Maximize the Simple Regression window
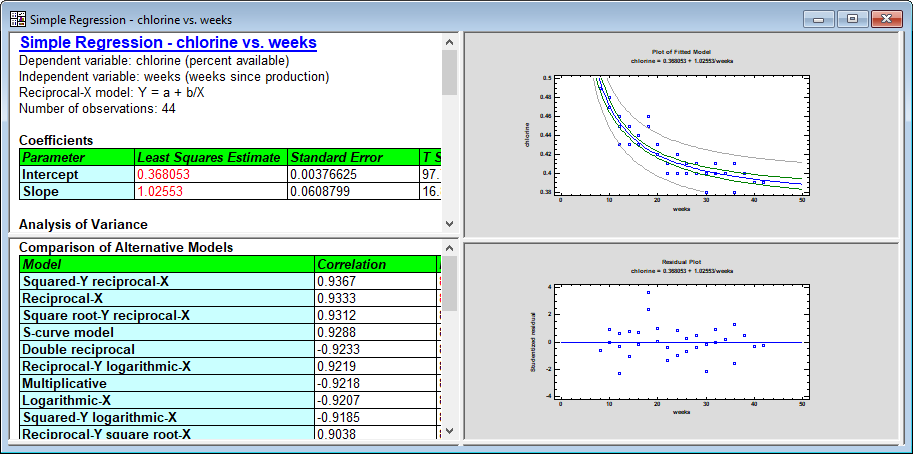Viewport: 913px width, 454px height. point(852,18)
